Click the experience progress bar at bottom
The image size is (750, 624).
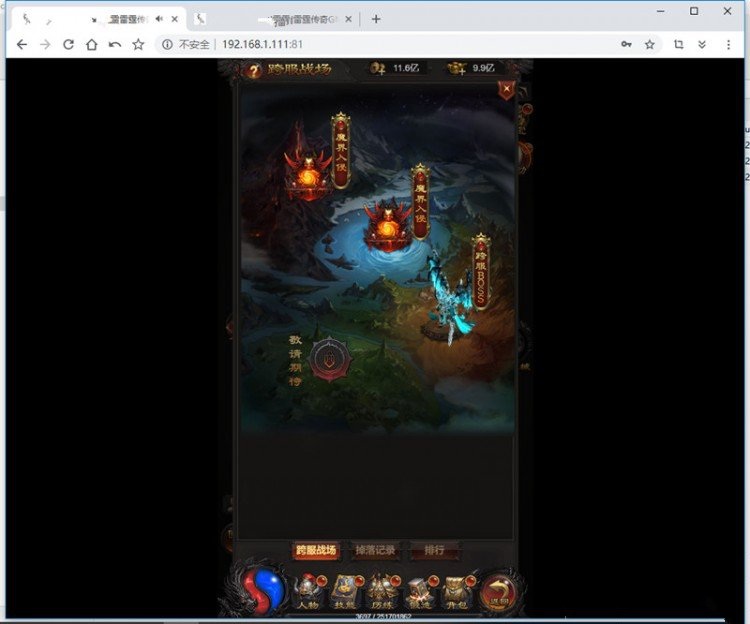tap(383, 616)
